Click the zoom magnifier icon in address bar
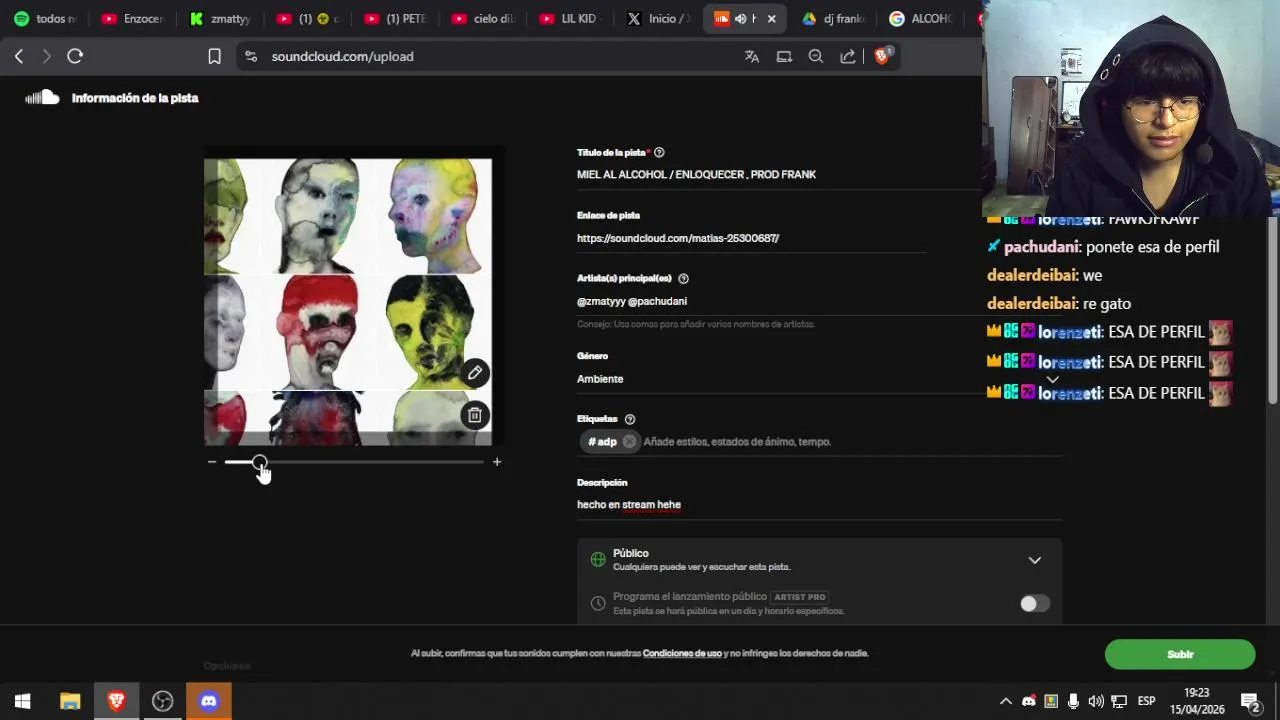The width and height of the screenshot is (1280, 720). pos(816,57)
